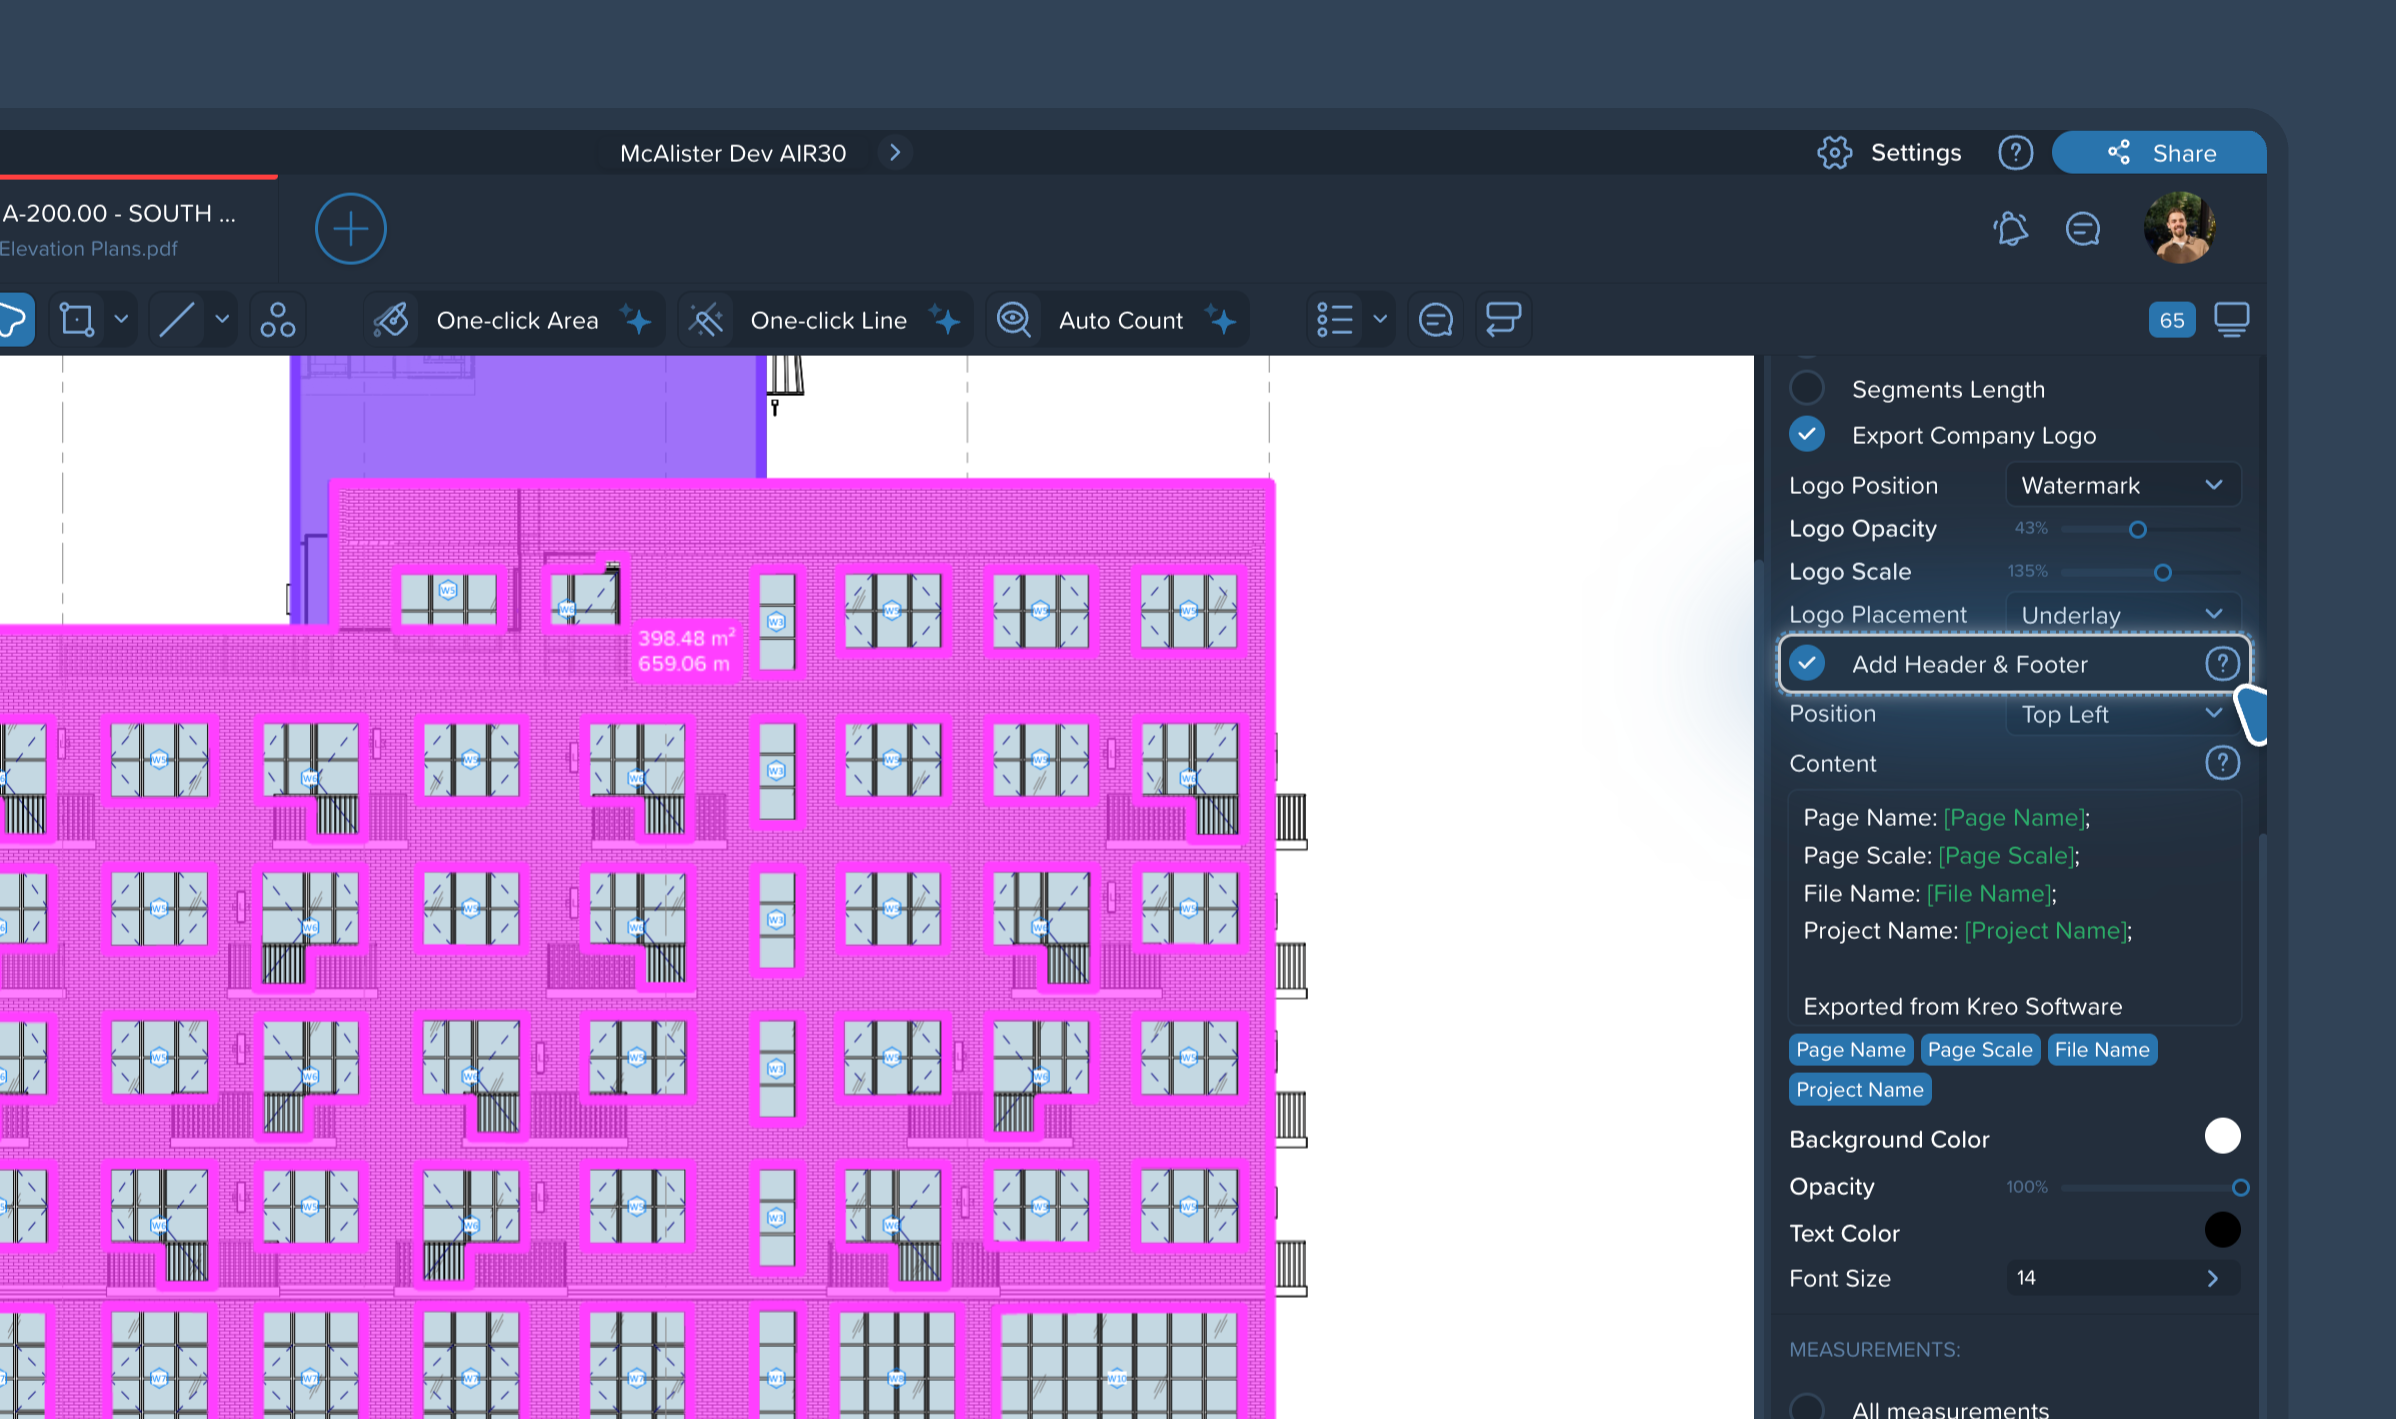Select the rectangle area tool

[x=77, y=320]
